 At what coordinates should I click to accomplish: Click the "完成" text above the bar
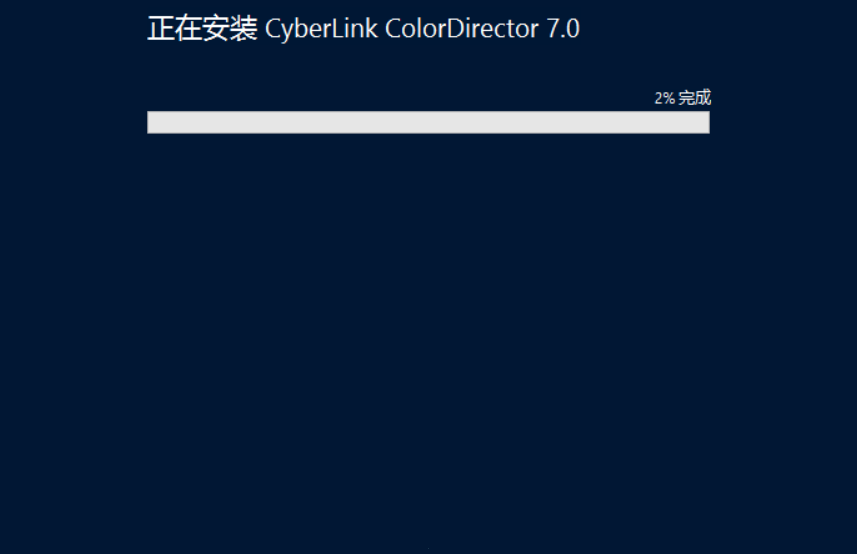click(x=695, y=98)
